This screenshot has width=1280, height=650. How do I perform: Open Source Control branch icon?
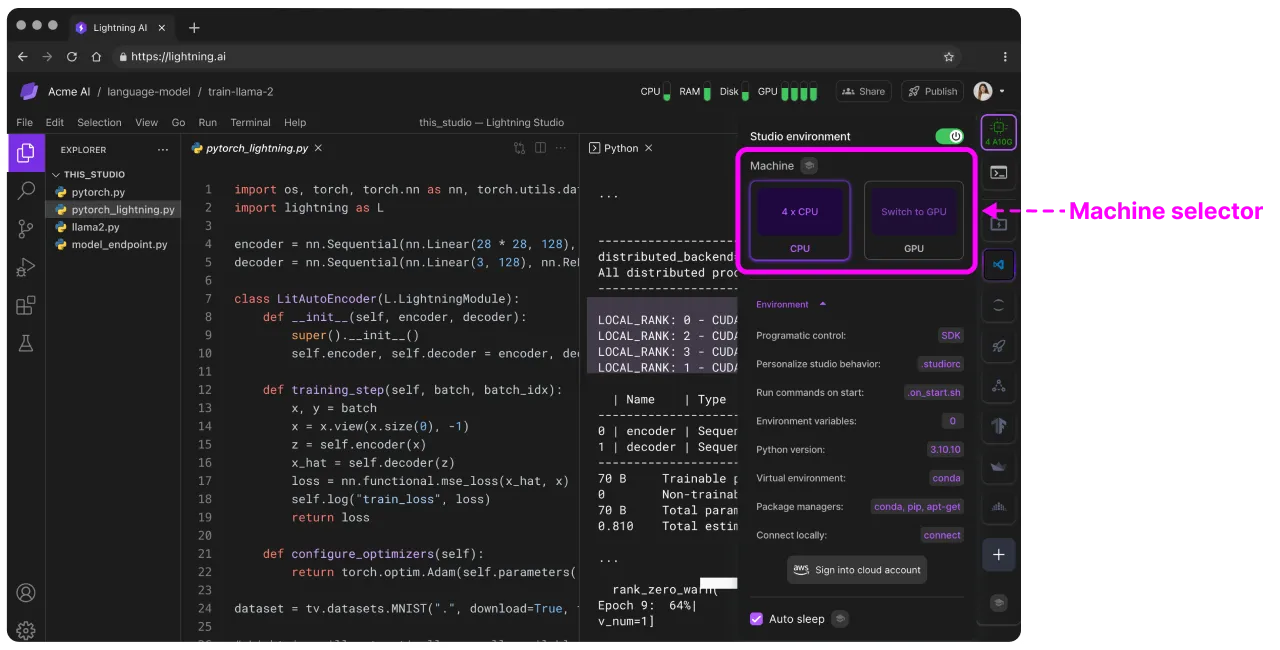pos(26,229)
